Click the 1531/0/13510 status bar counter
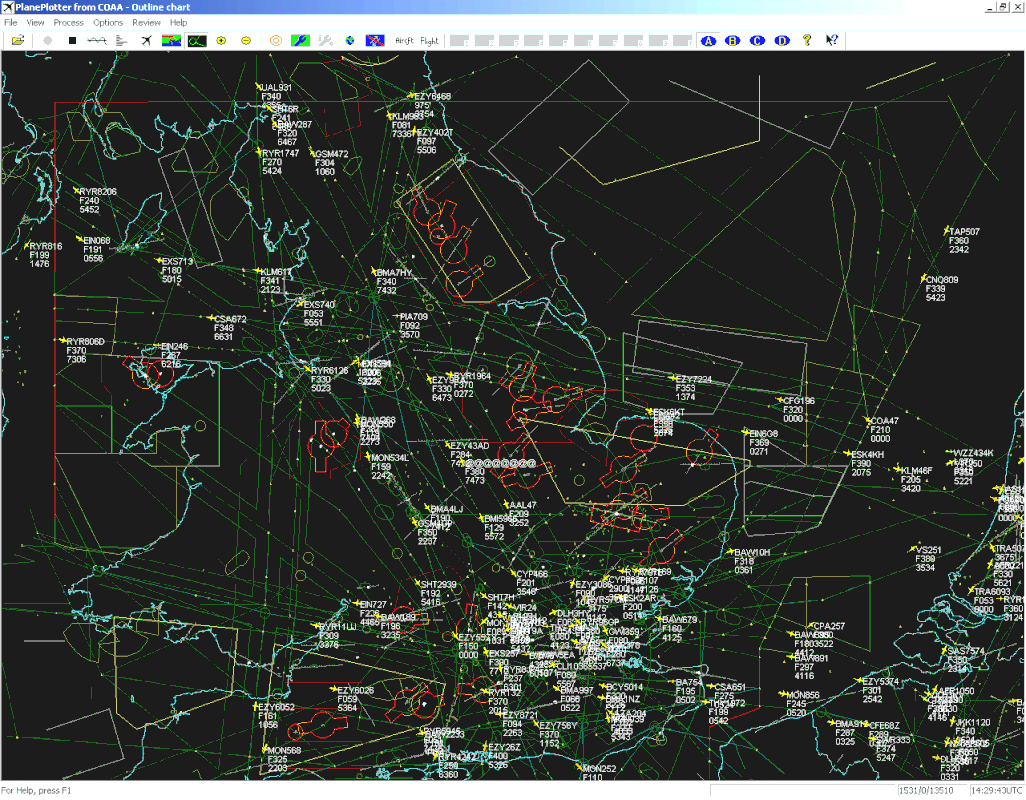The width and height of the screenshot is (1026, 800). pos(926,790)
